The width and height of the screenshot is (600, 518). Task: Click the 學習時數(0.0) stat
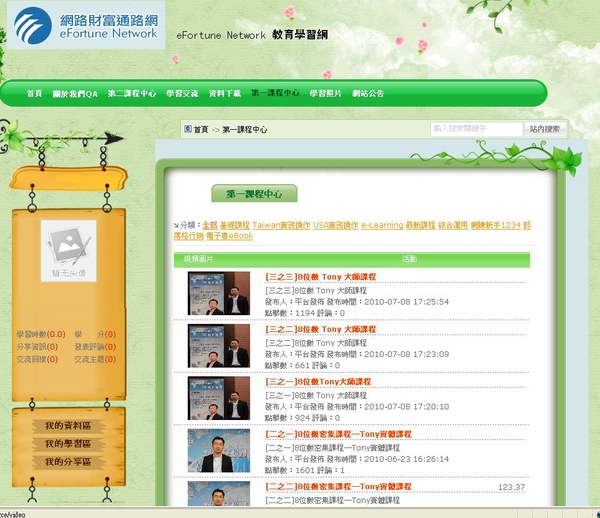coord(41,334)
